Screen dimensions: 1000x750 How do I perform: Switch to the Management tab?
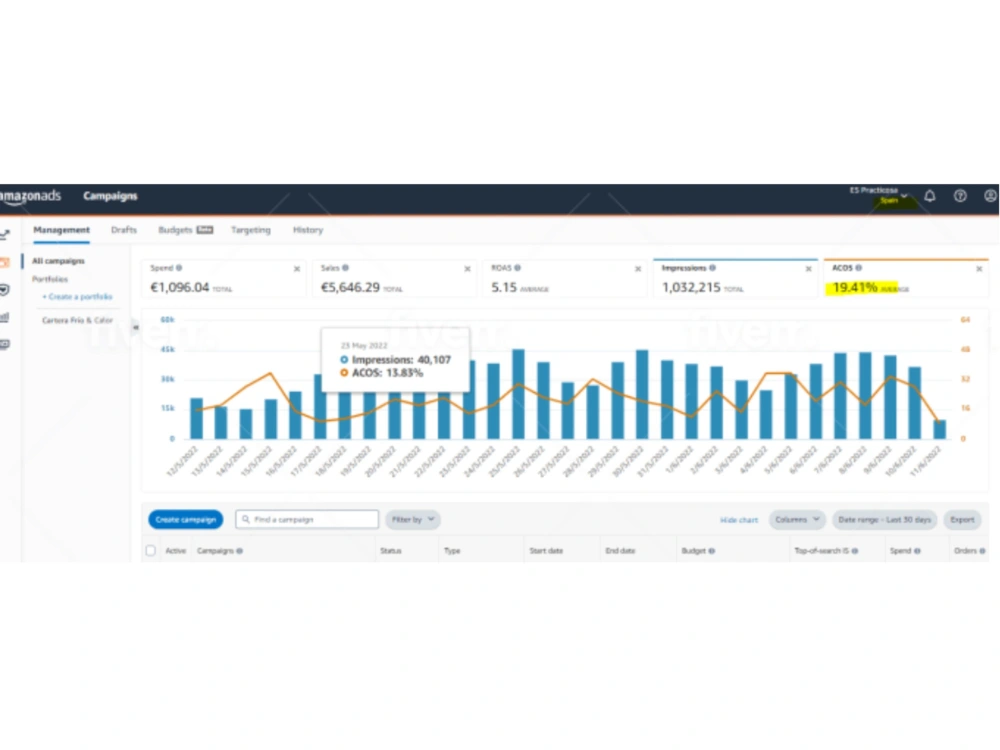[x=61, y=230]
